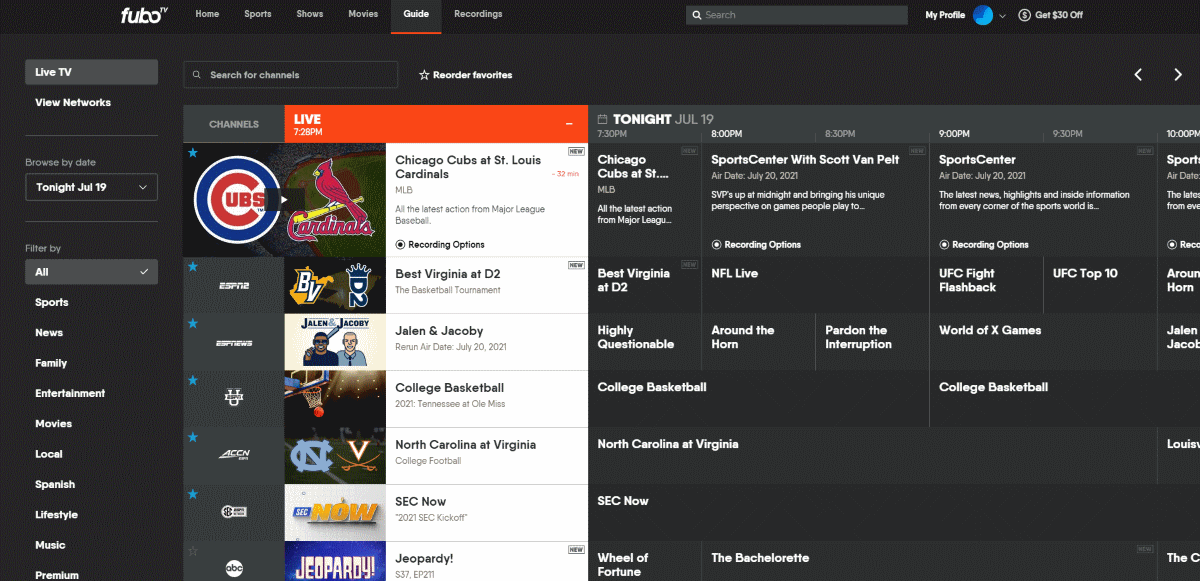Open the profile dropdown chevron
Screen dimensions: 1200x581
click(1000, 15)
